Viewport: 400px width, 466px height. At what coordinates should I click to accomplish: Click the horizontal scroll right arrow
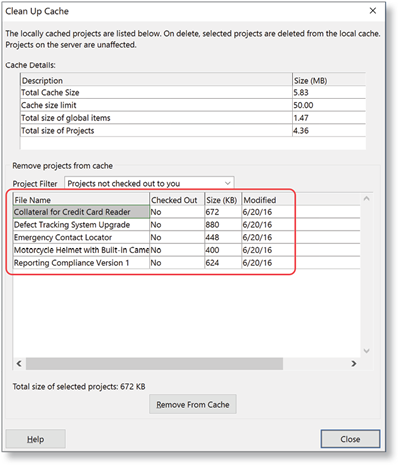[x=354, y=363]
